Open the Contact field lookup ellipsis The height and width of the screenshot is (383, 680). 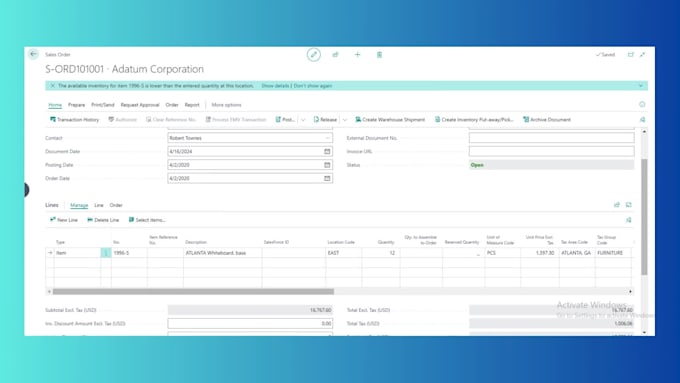(x=327, y=138)
